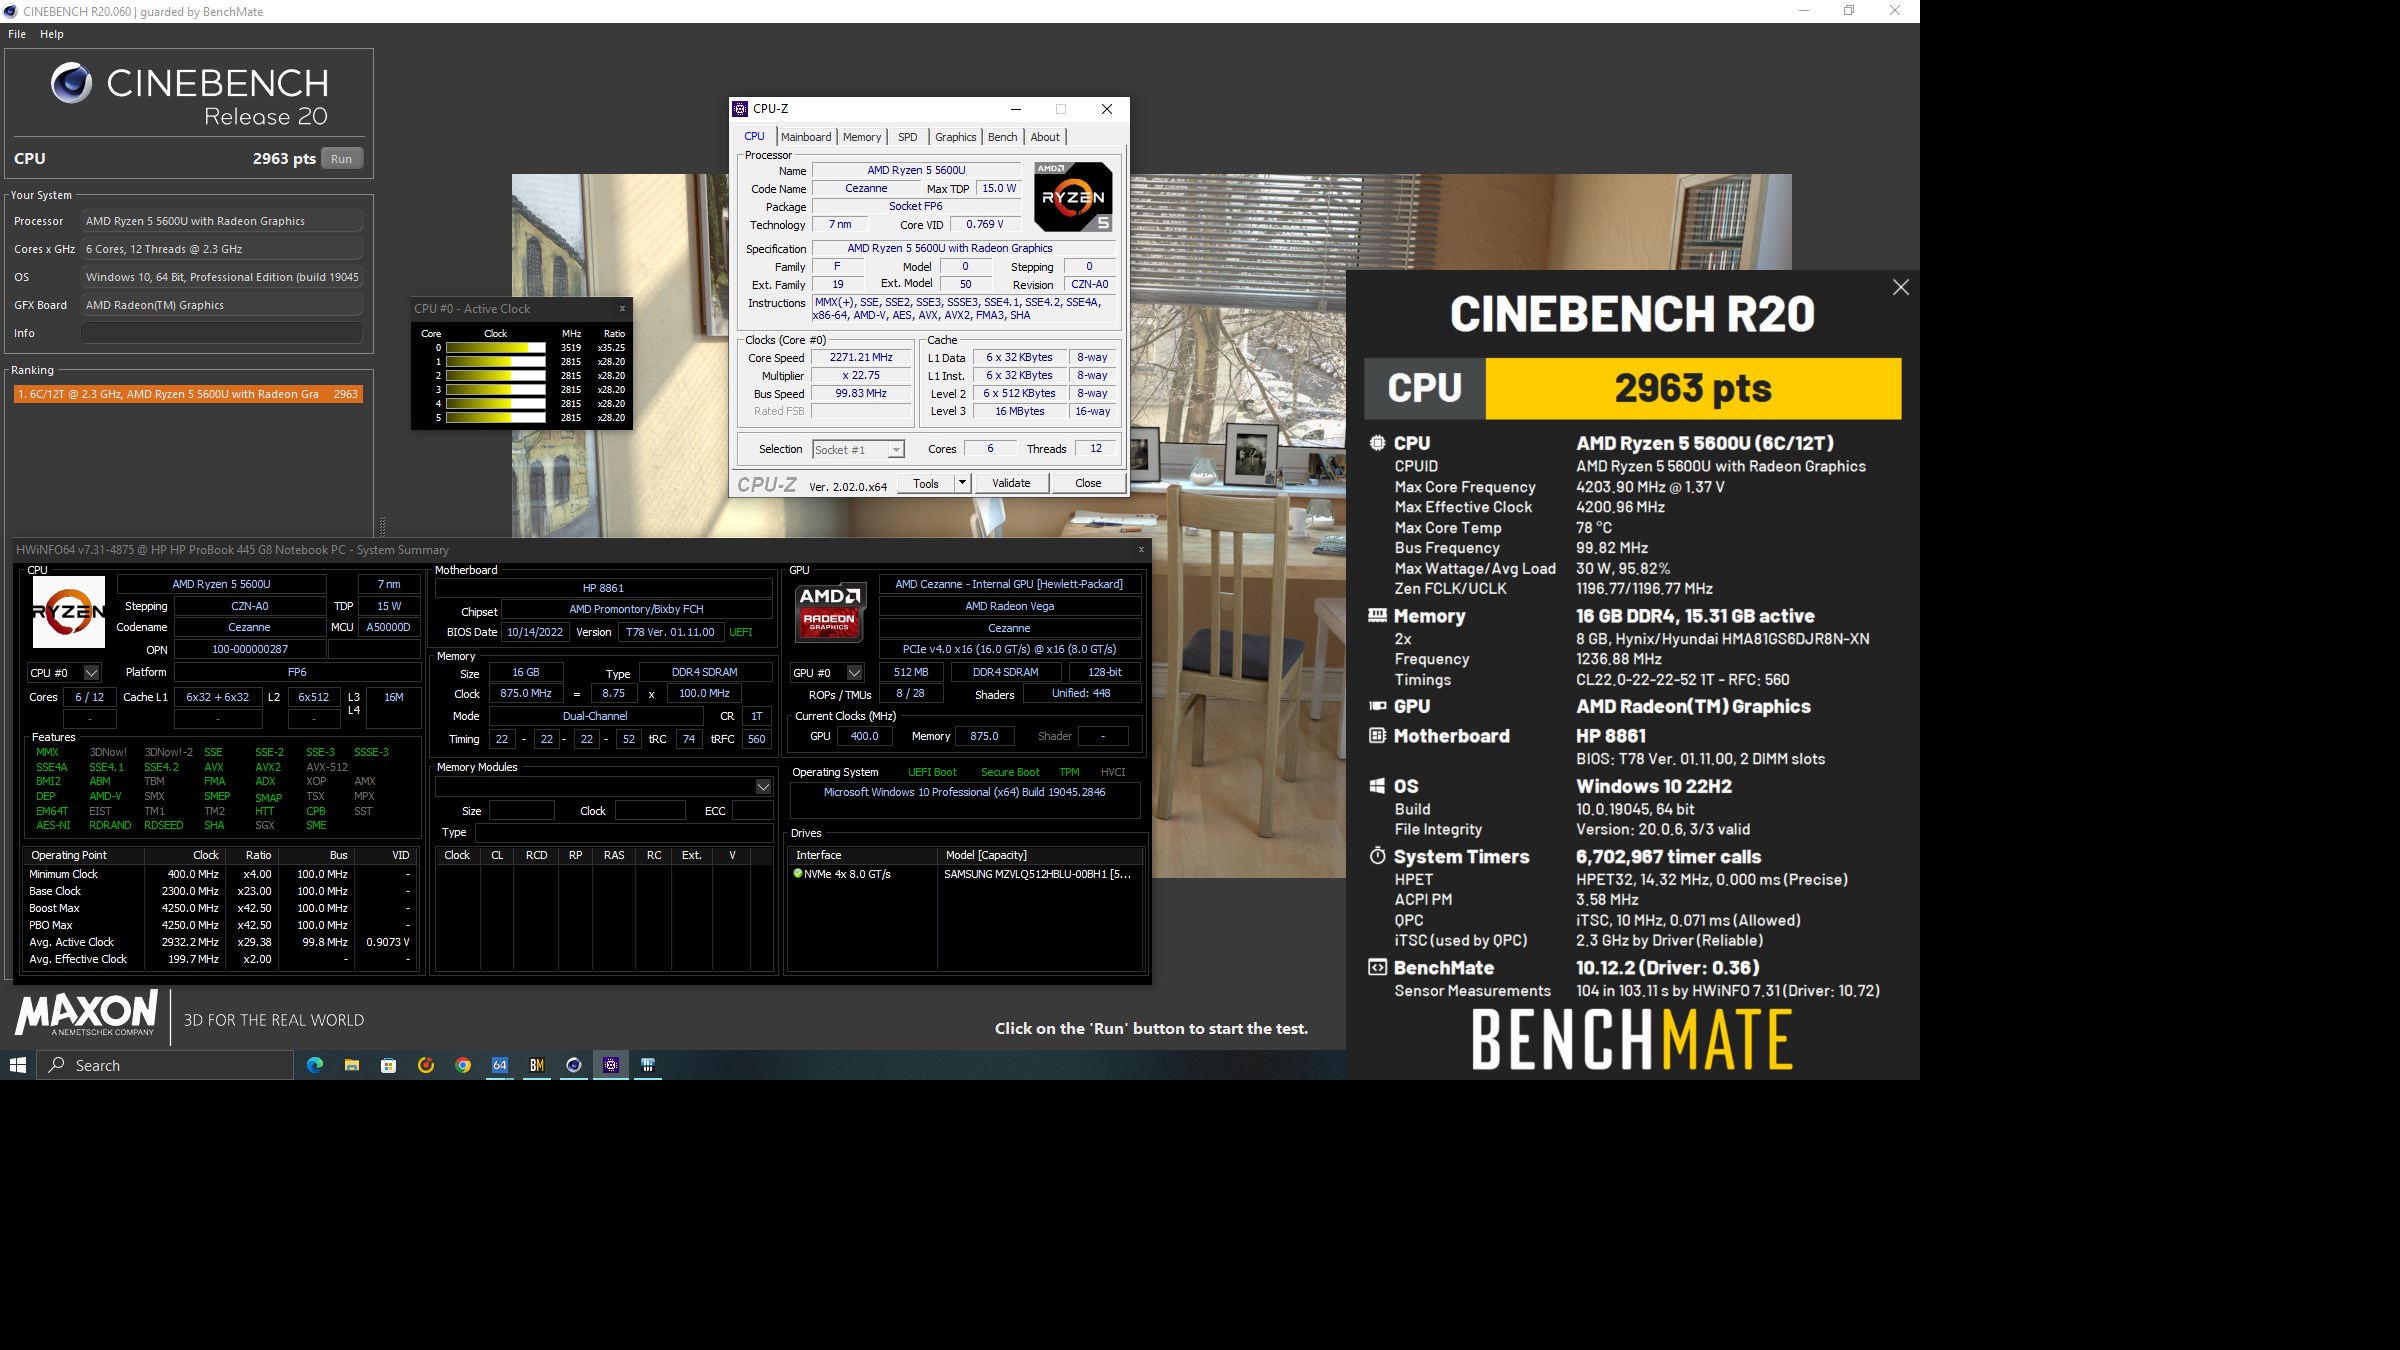Image resolution: width=2400 pixels, height=1350 pixels.
Task: Click the Ryzen 5 logo in CPU-Z
Action: (x=1073, y=197)
